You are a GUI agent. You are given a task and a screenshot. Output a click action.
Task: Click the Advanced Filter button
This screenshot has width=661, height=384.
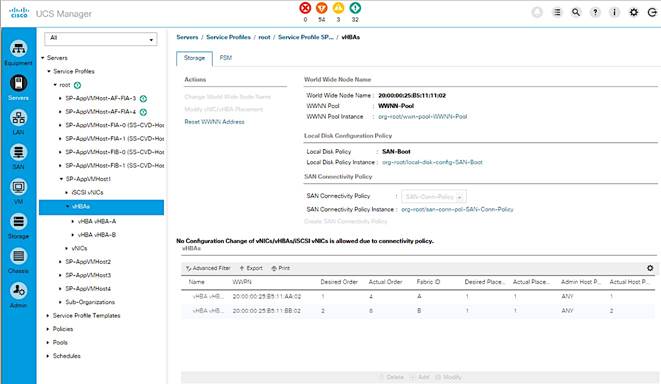tap(208, 268)
